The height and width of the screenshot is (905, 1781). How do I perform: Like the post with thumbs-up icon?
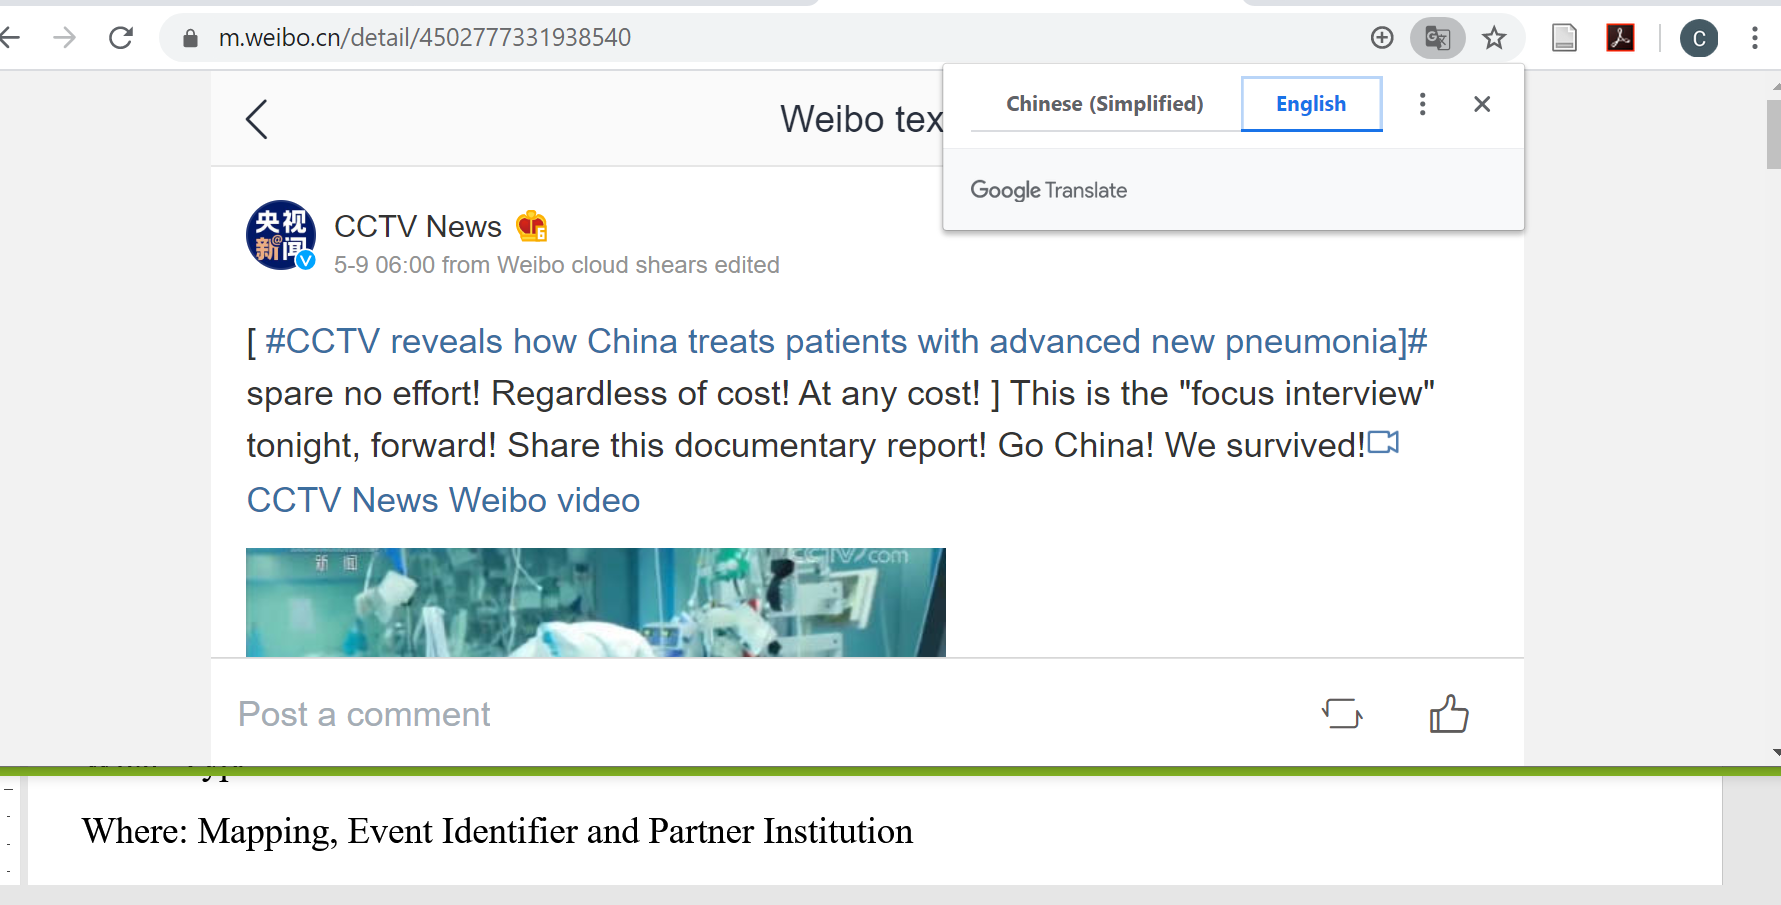point(1448,714)
